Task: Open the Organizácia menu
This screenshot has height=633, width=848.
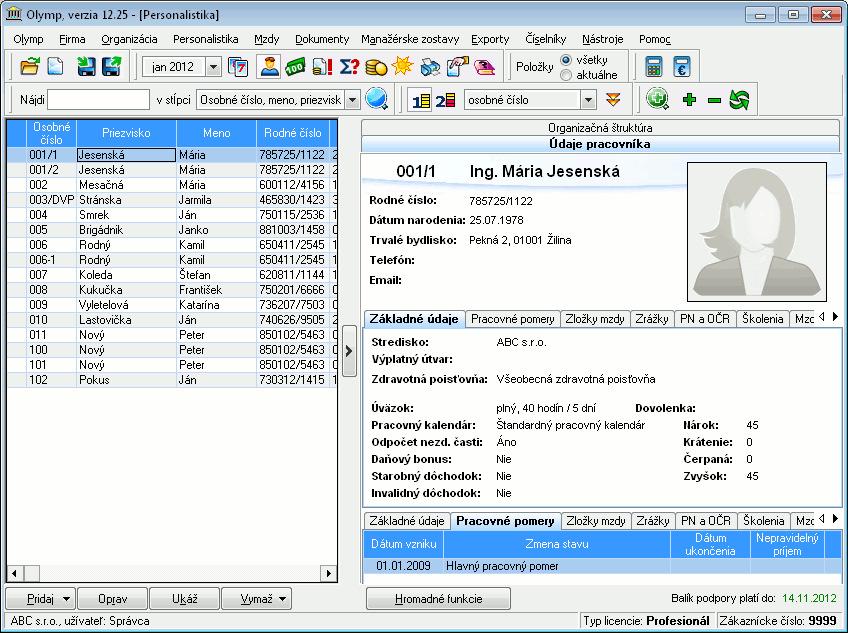Action: (129, 39)
